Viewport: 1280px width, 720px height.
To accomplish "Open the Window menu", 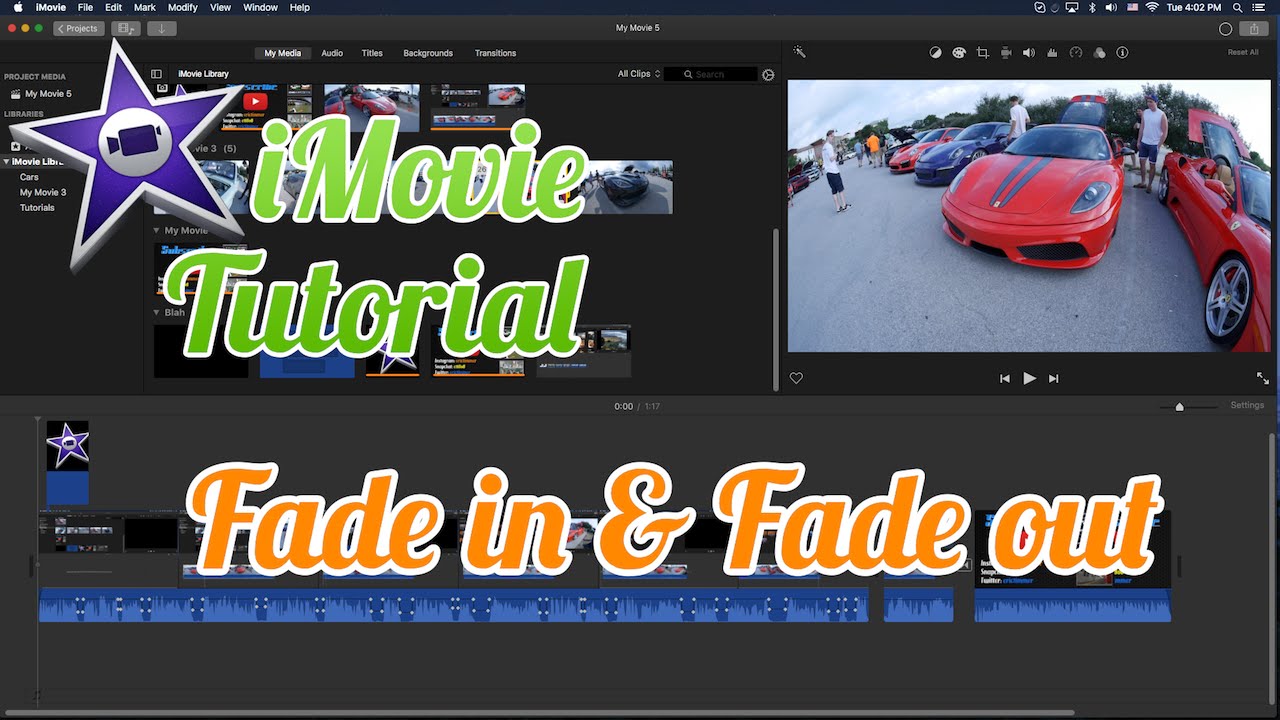I will click(x=261, y=7).
